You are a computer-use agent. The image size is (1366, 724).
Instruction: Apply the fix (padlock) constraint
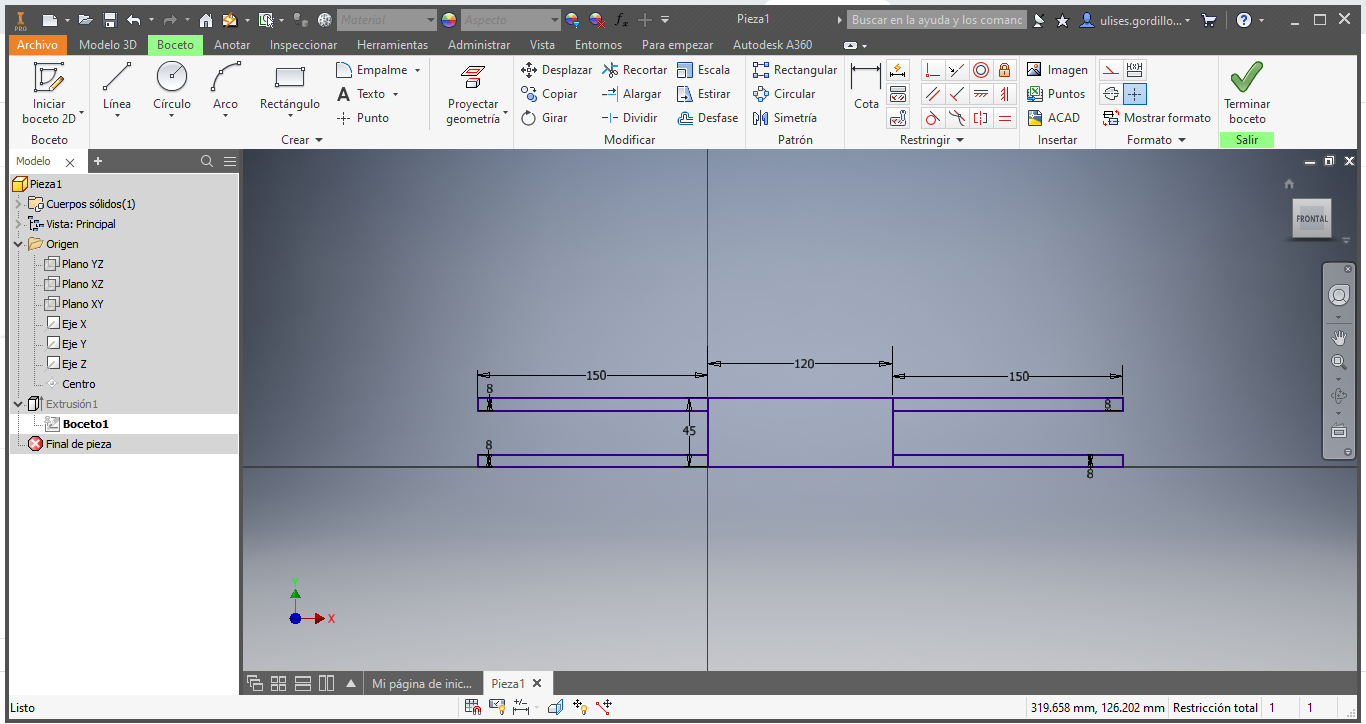click(1005, 70)
